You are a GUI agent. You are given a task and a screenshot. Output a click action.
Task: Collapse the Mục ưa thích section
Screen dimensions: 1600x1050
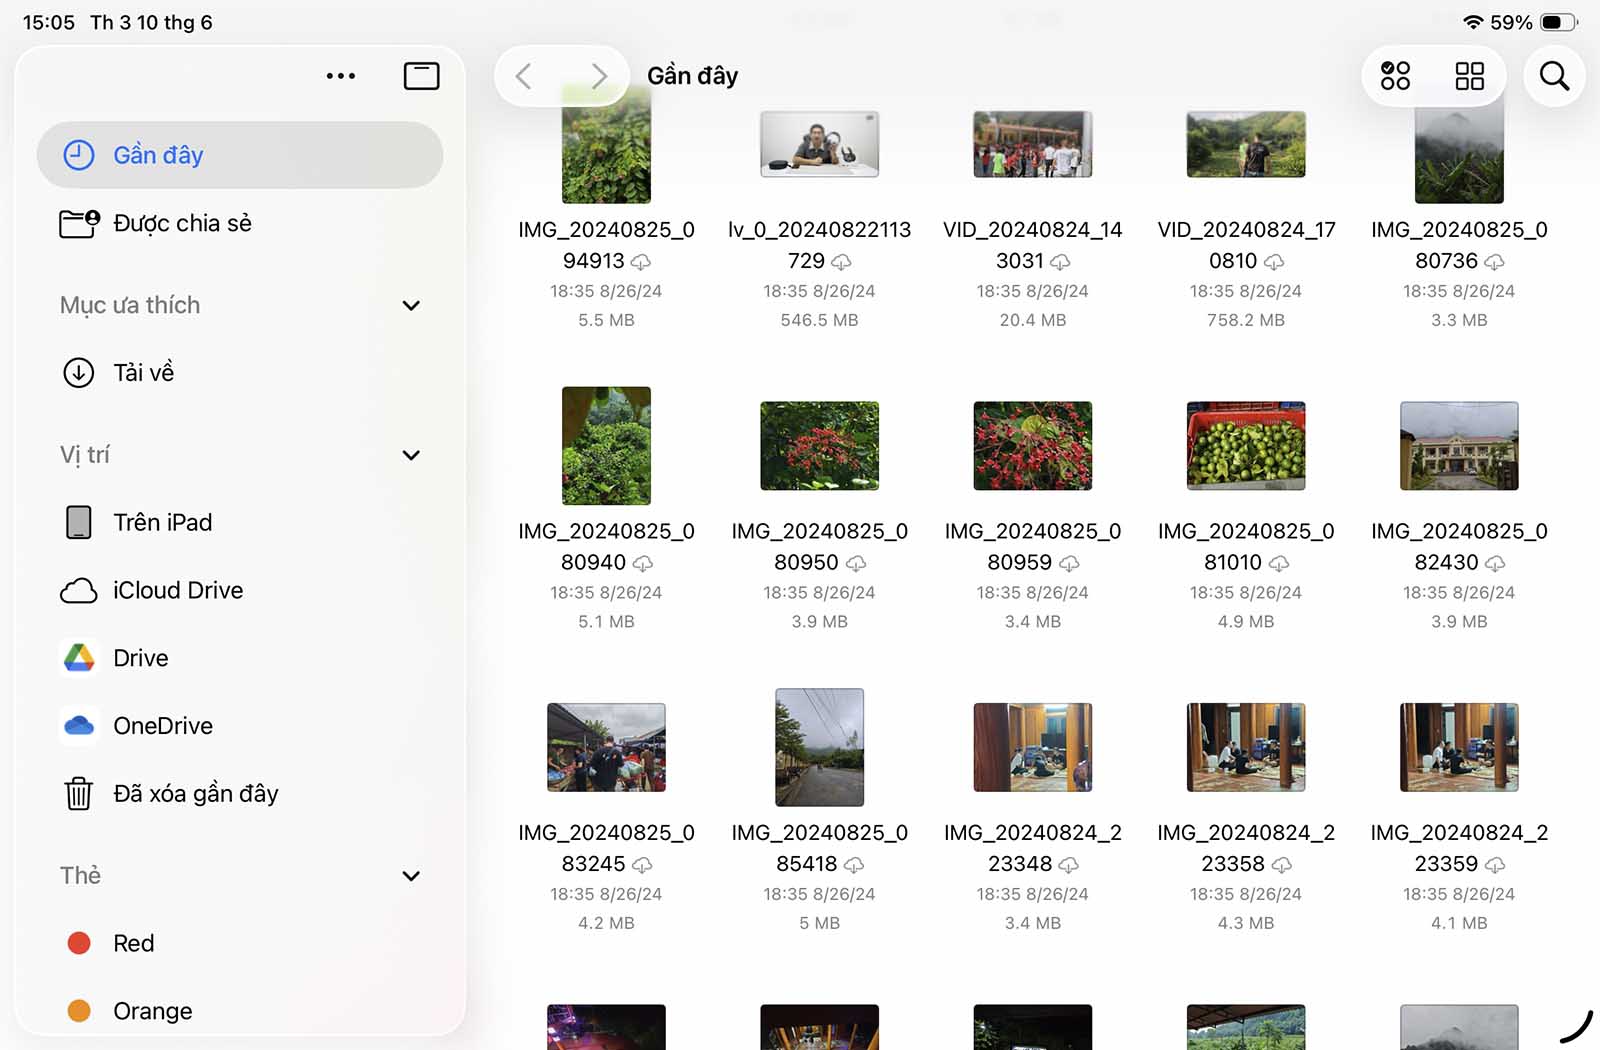(x=410, y=305)
